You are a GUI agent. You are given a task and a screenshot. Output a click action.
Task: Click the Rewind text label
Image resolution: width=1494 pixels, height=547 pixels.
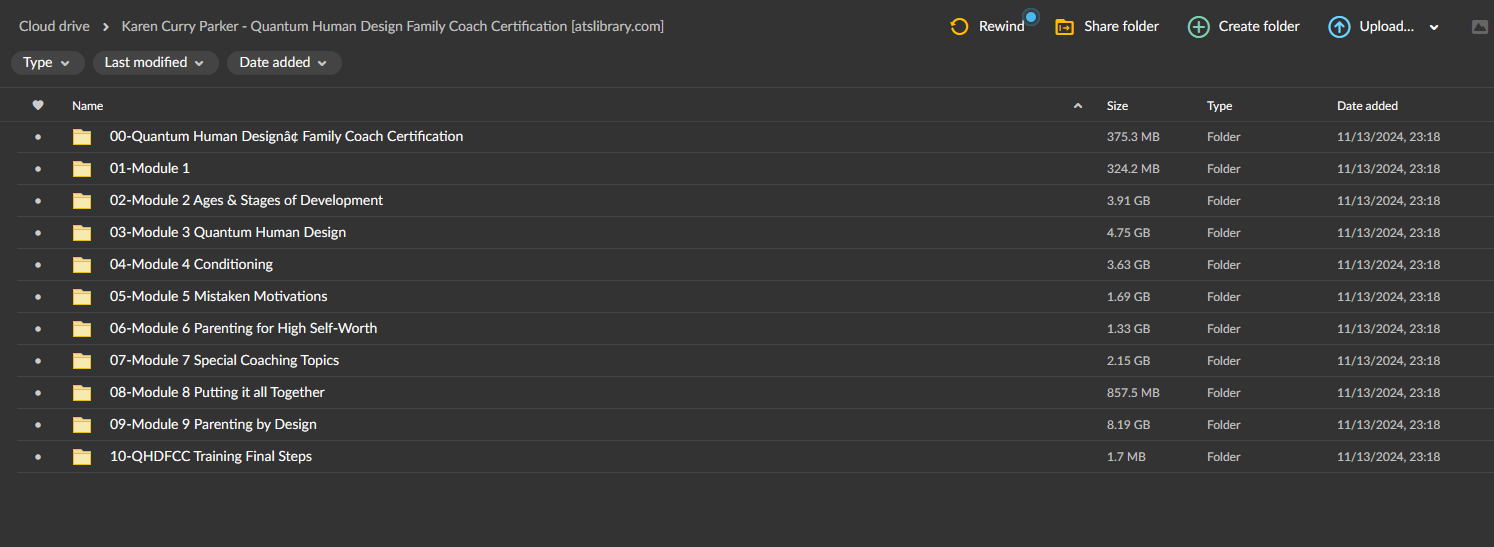1001,27
